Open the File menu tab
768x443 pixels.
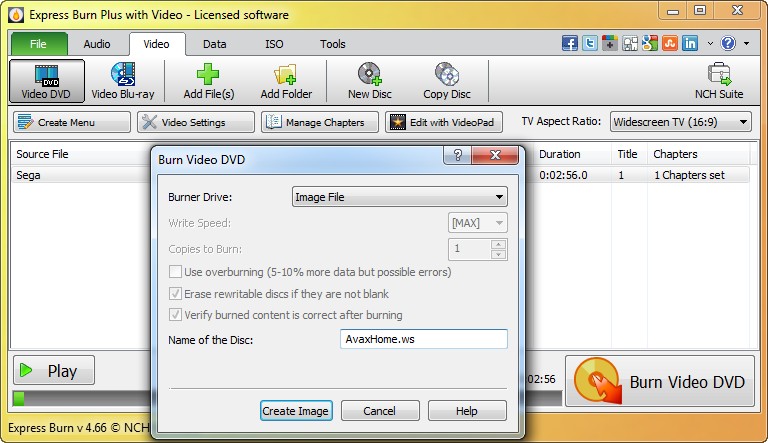pyautogui.click(x=38, y=44)
